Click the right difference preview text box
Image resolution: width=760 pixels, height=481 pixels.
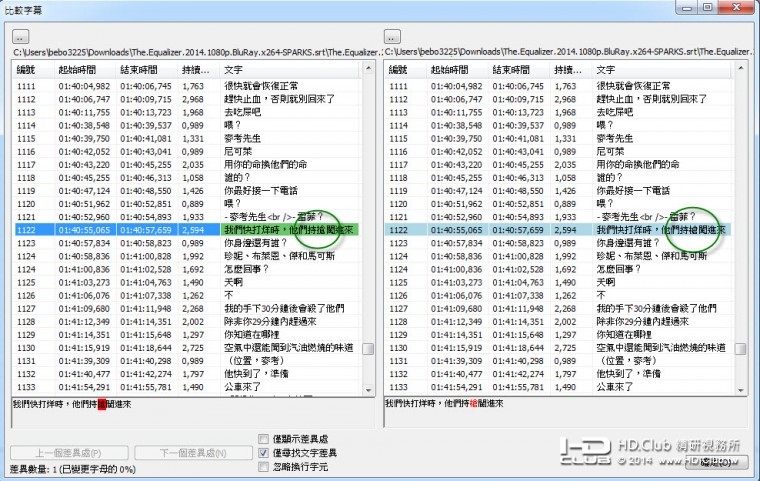(565, 413)
